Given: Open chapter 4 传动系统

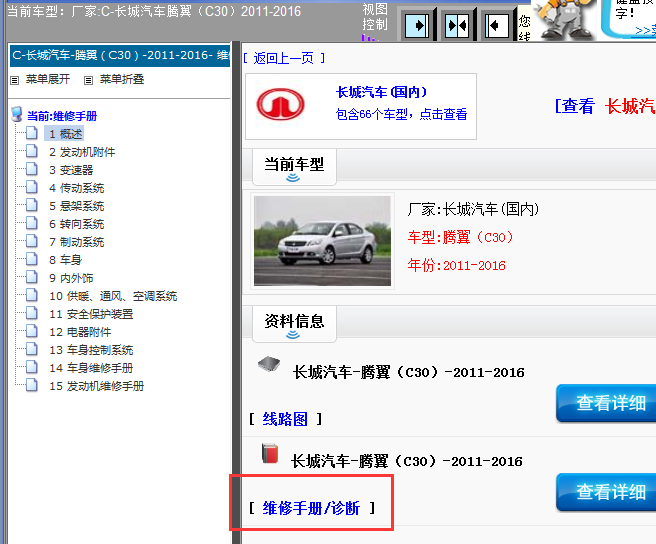Looking at the screenshot, I should (77, 188).
